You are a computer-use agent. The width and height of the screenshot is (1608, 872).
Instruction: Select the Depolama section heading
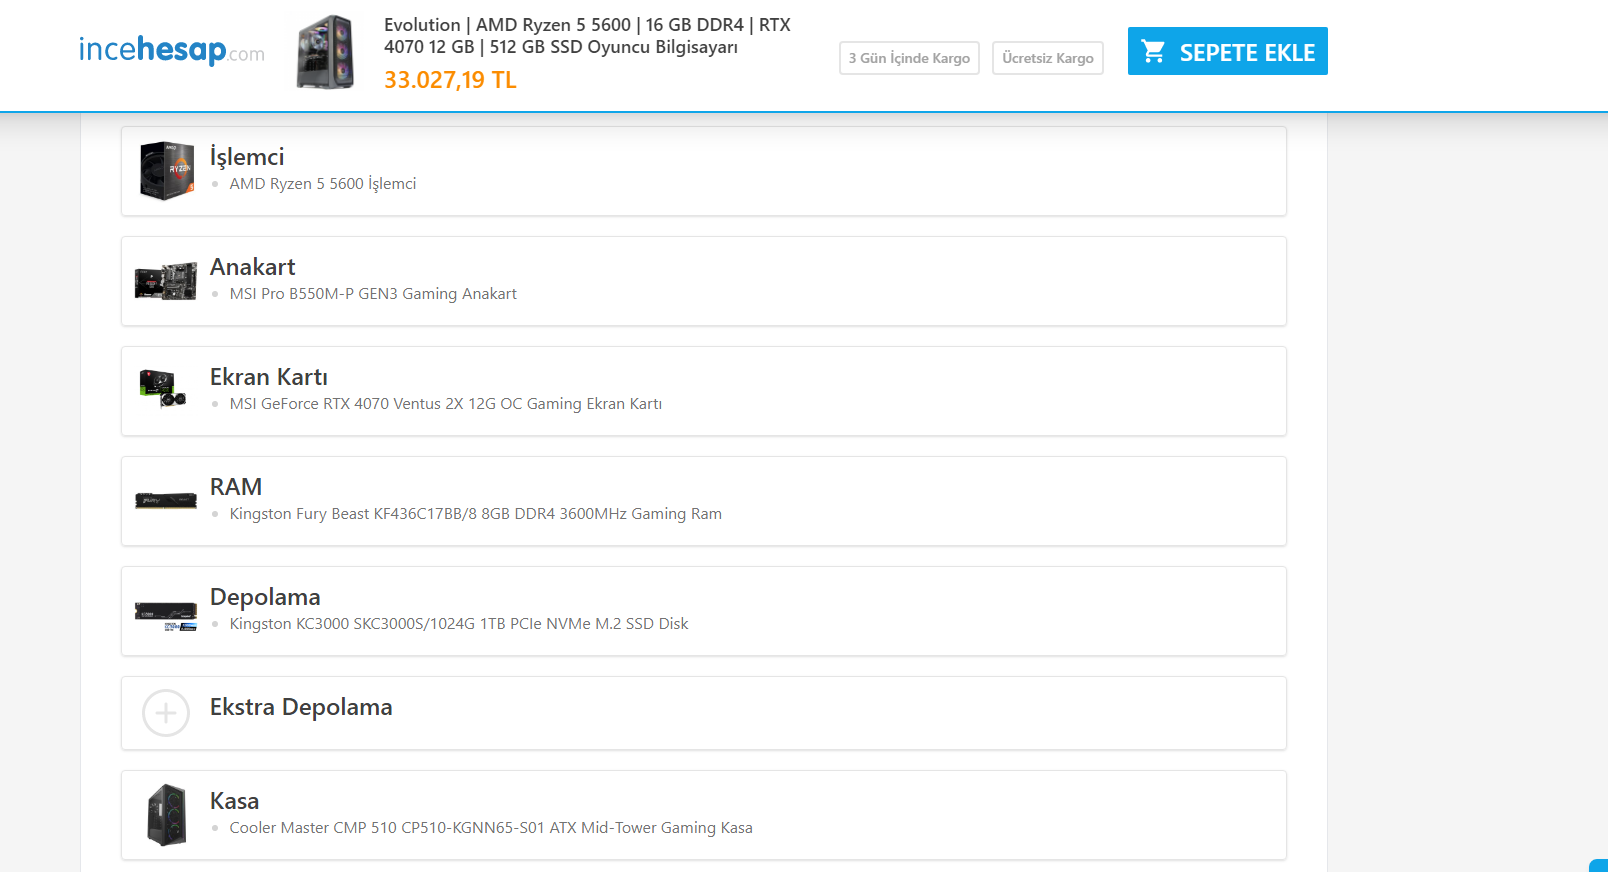click(x=265, y=597)
